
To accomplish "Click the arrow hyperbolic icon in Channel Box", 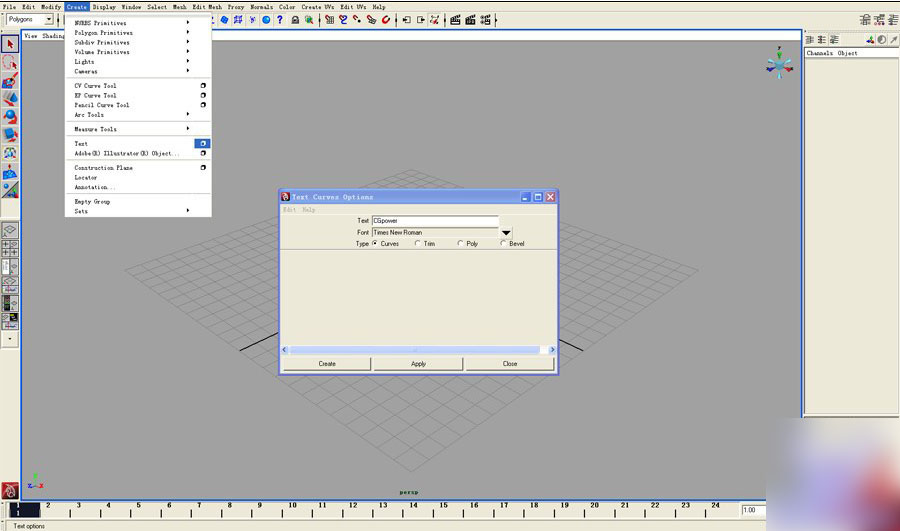I will click(x=893, y=40).
